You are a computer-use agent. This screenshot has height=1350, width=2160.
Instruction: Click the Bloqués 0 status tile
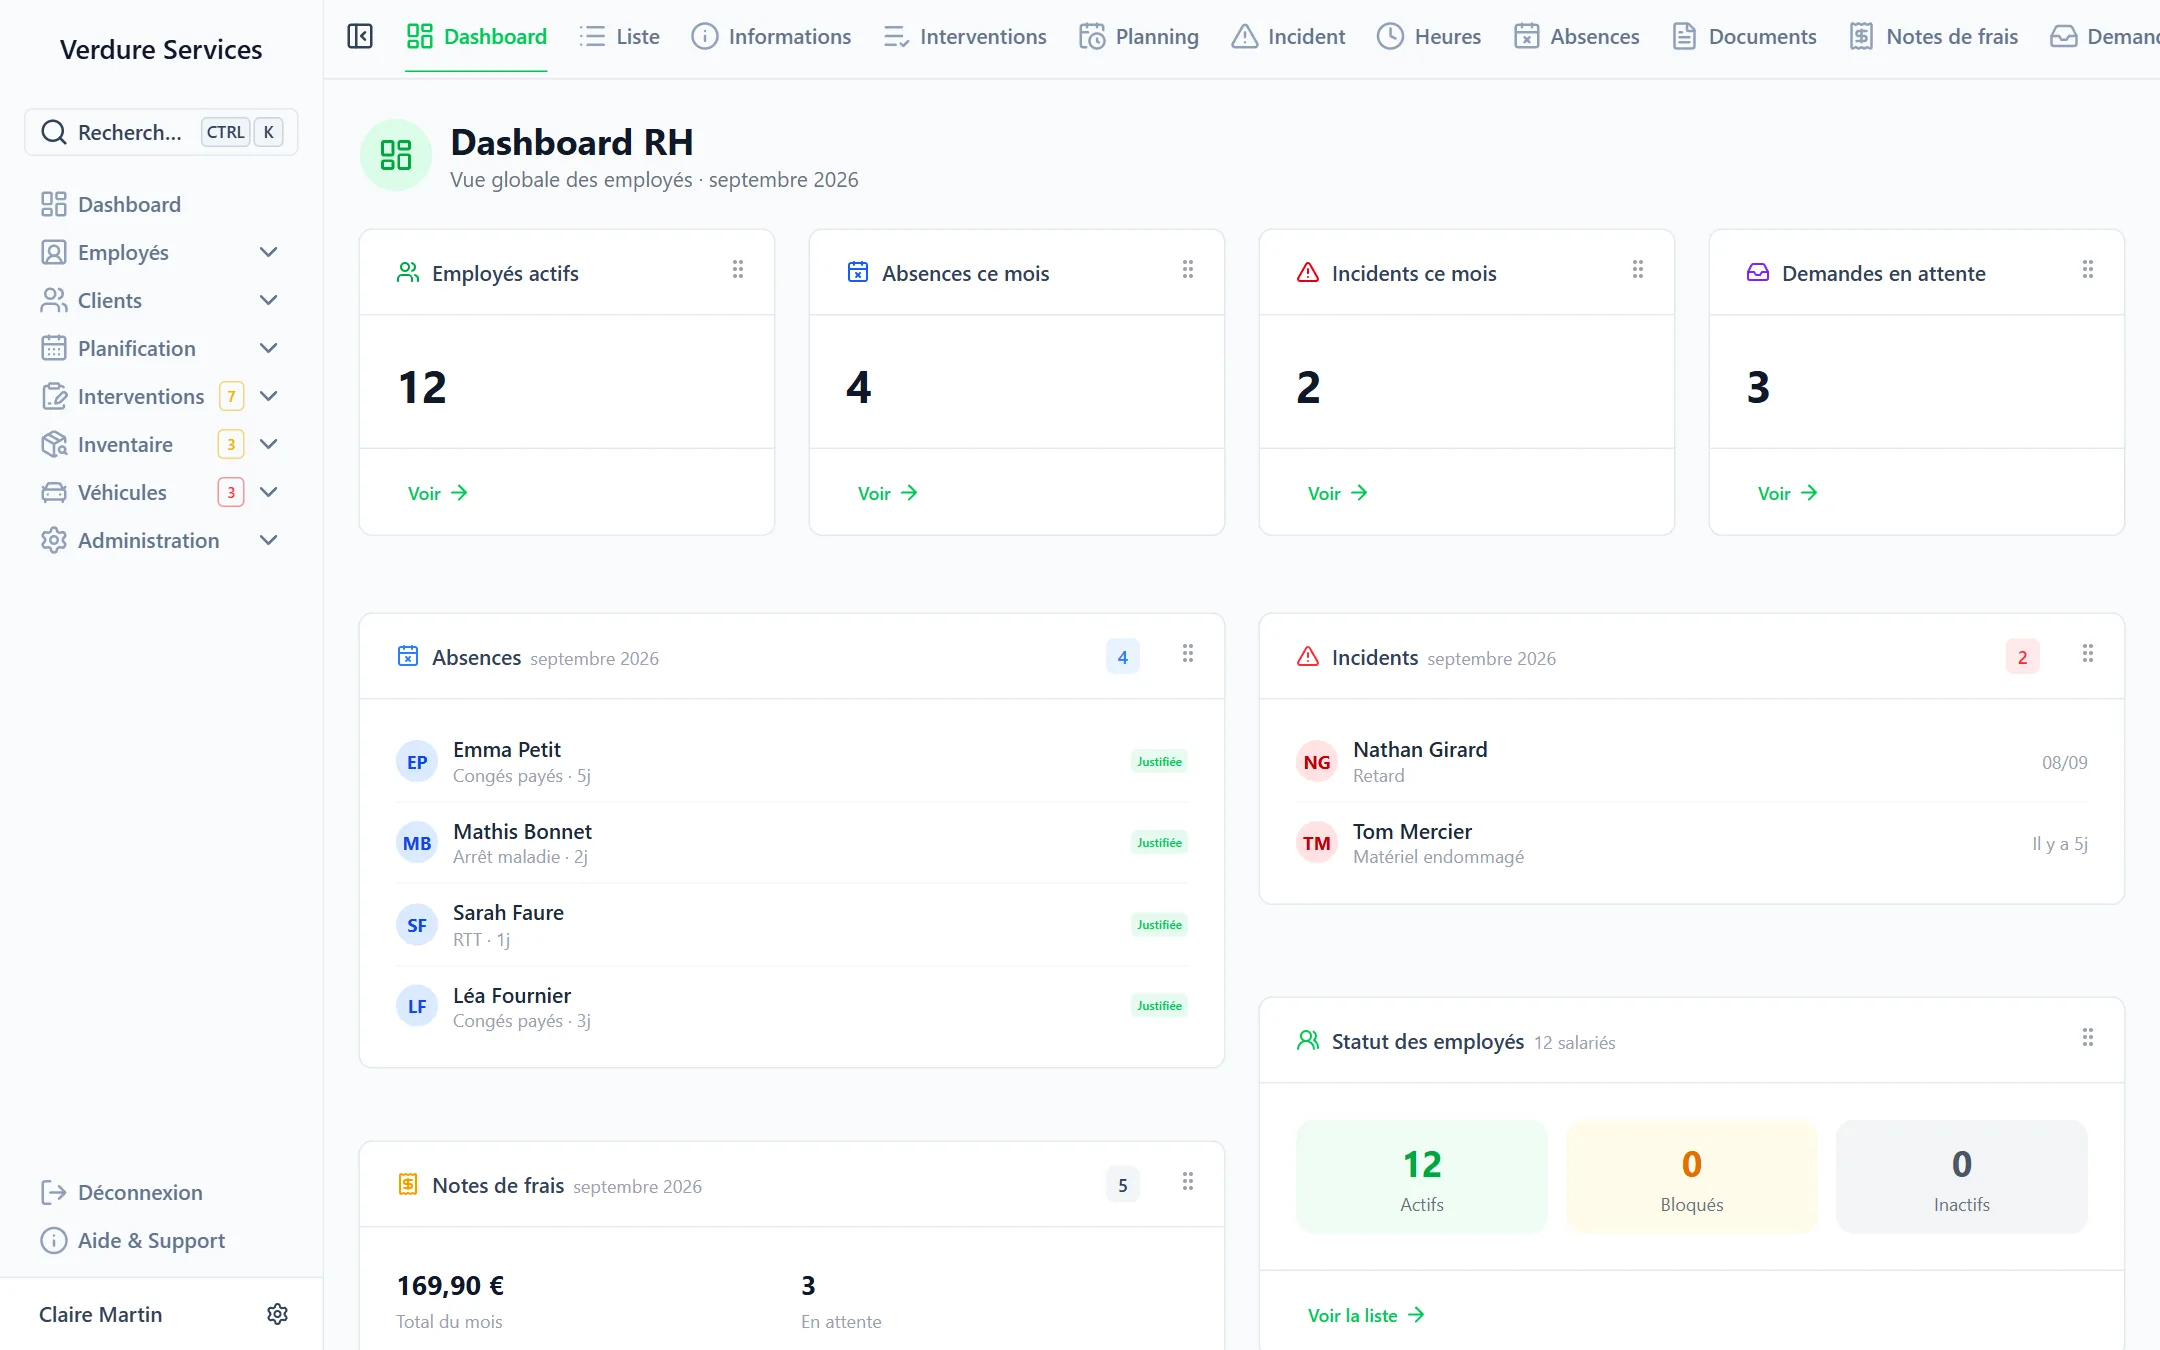[x=1692, y=1177]
